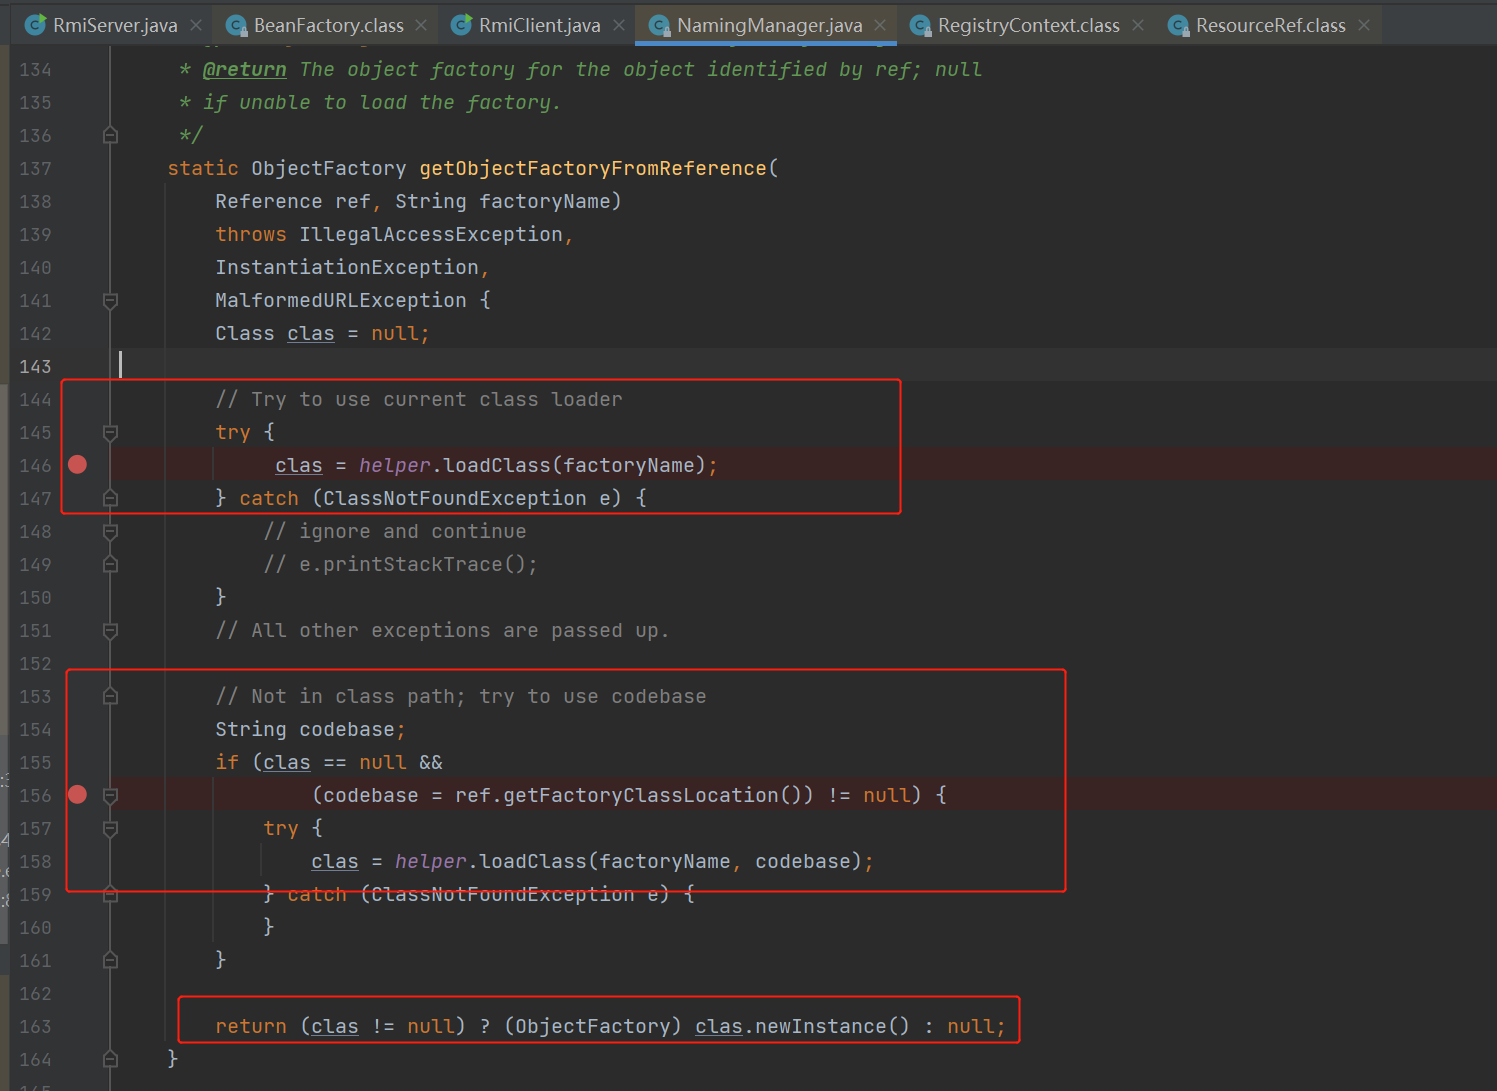
Task: Click 'Reference ref' parameter on line 138
Action: (293, 201)
